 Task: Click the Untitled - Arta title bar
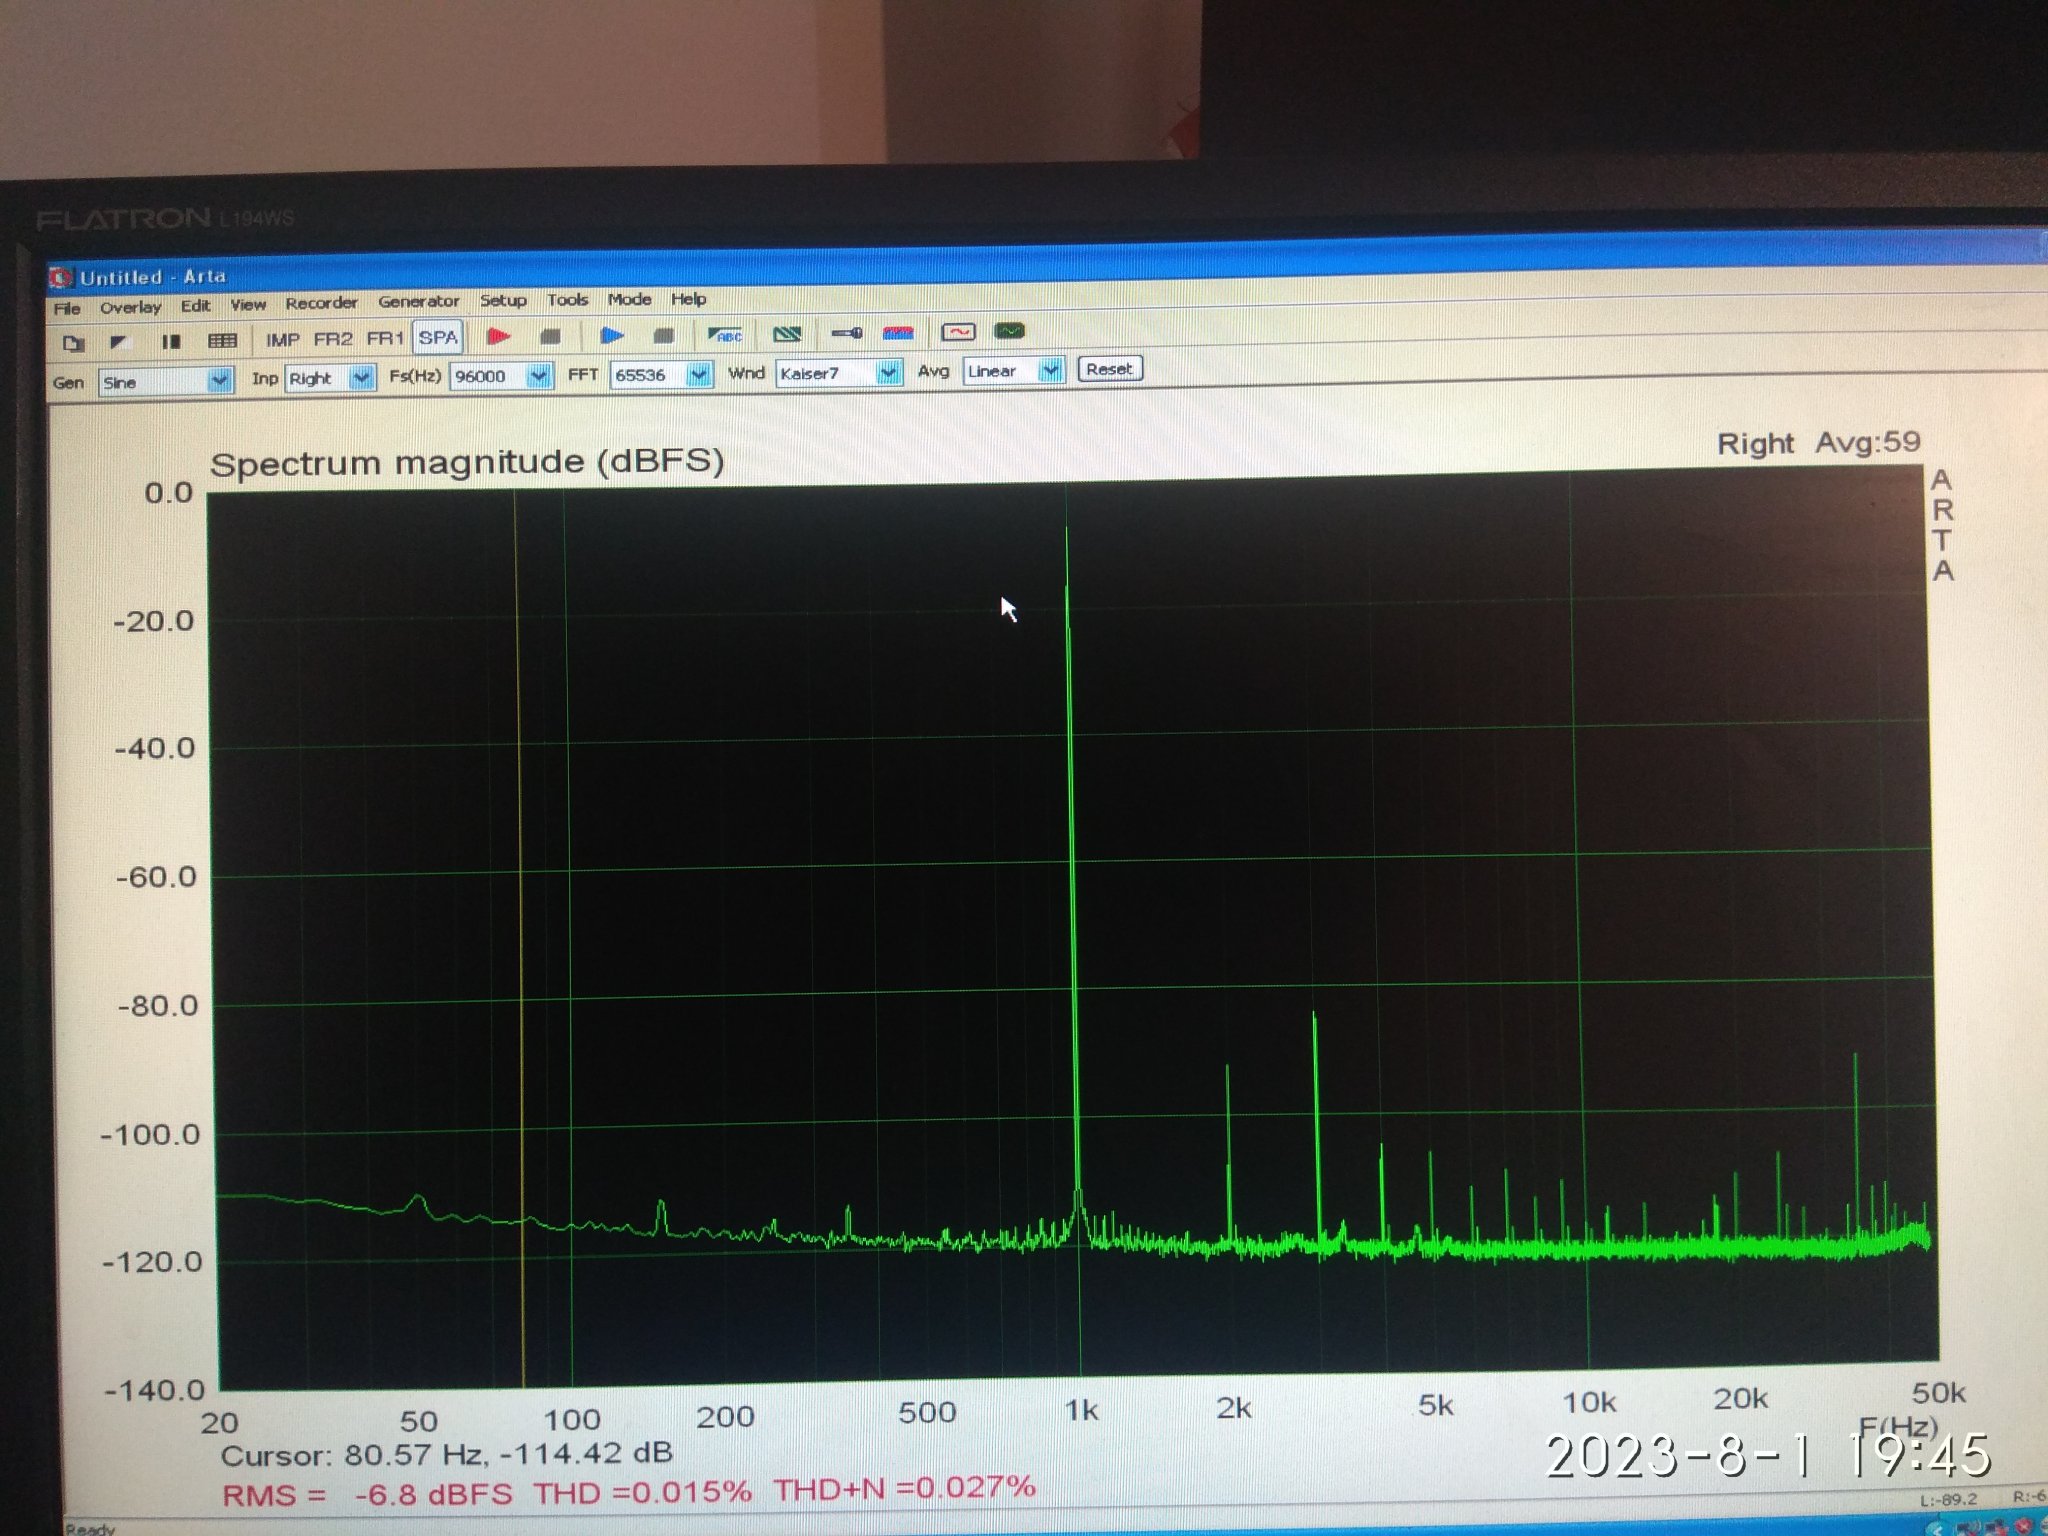click(153, 277)
